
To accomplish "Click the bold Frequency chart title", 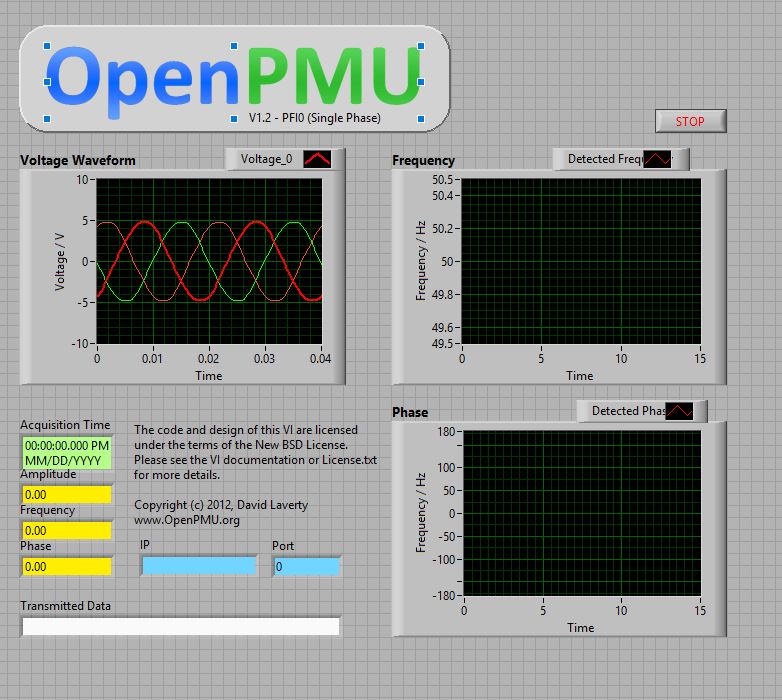I will click(x=423, y=161).
